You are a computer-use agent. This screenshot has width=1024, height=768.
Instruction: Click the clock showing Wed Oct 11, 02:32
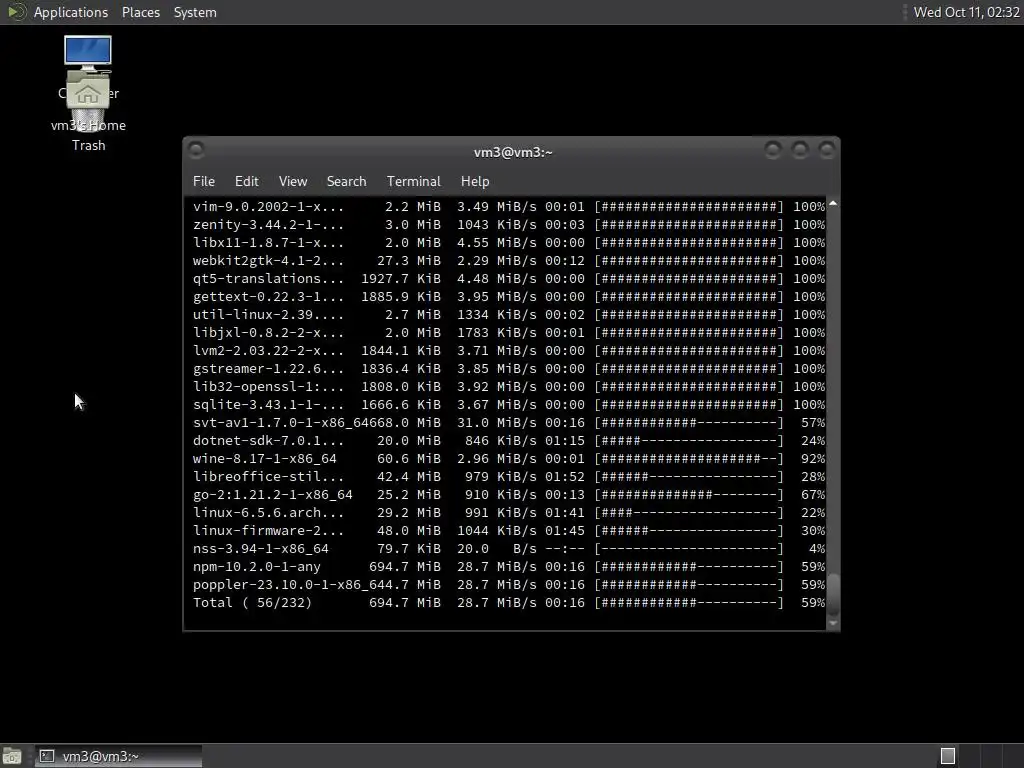coord(967,12)
